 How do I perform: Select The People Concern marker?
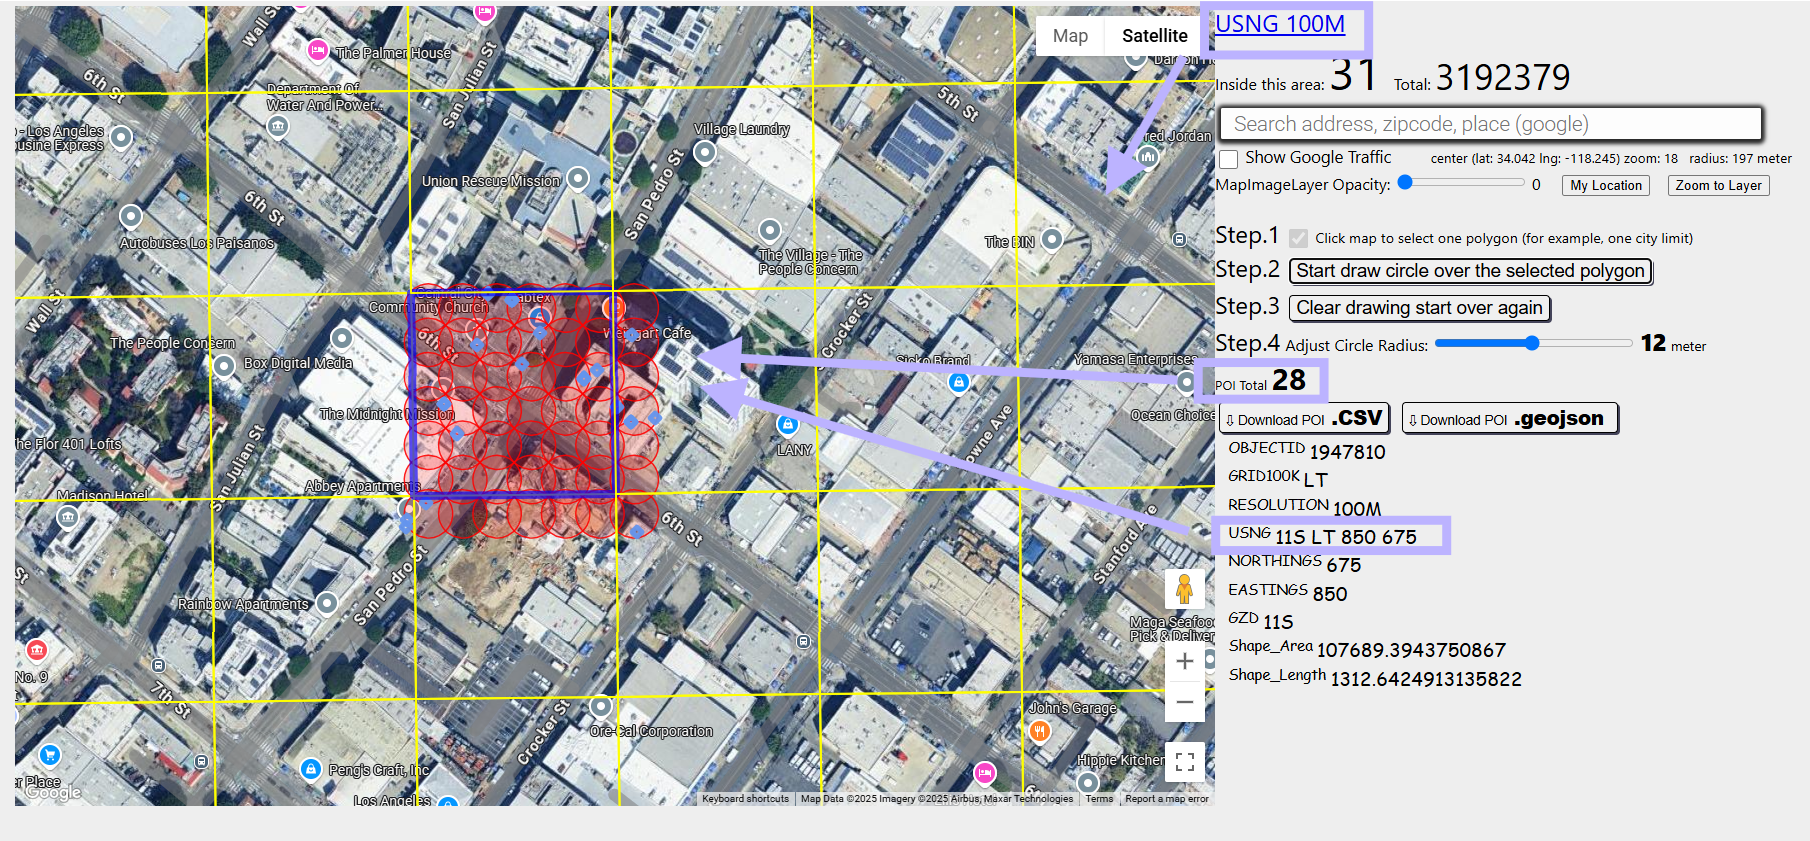224,366
